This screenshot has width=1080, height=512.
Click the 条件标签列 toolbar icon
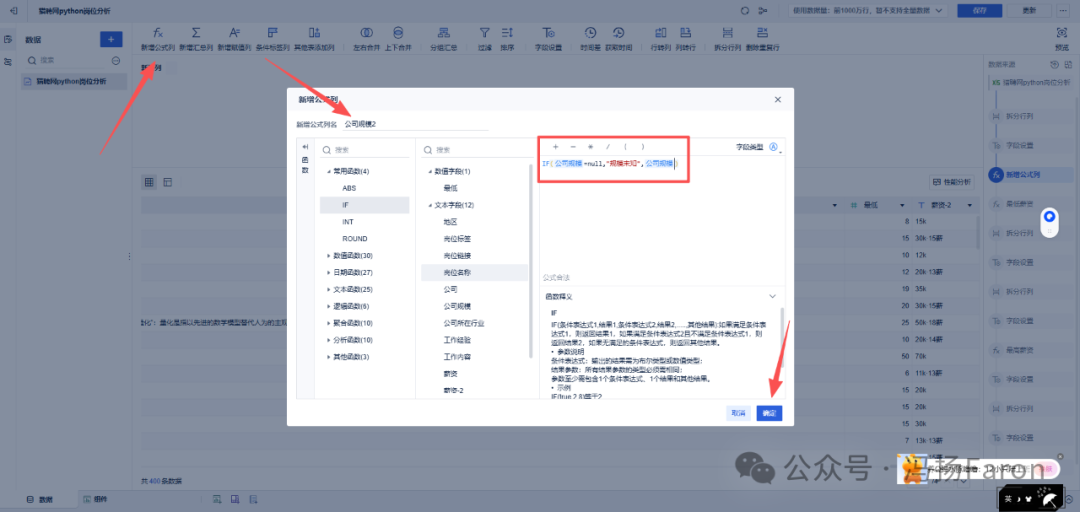tap(273, 32)
